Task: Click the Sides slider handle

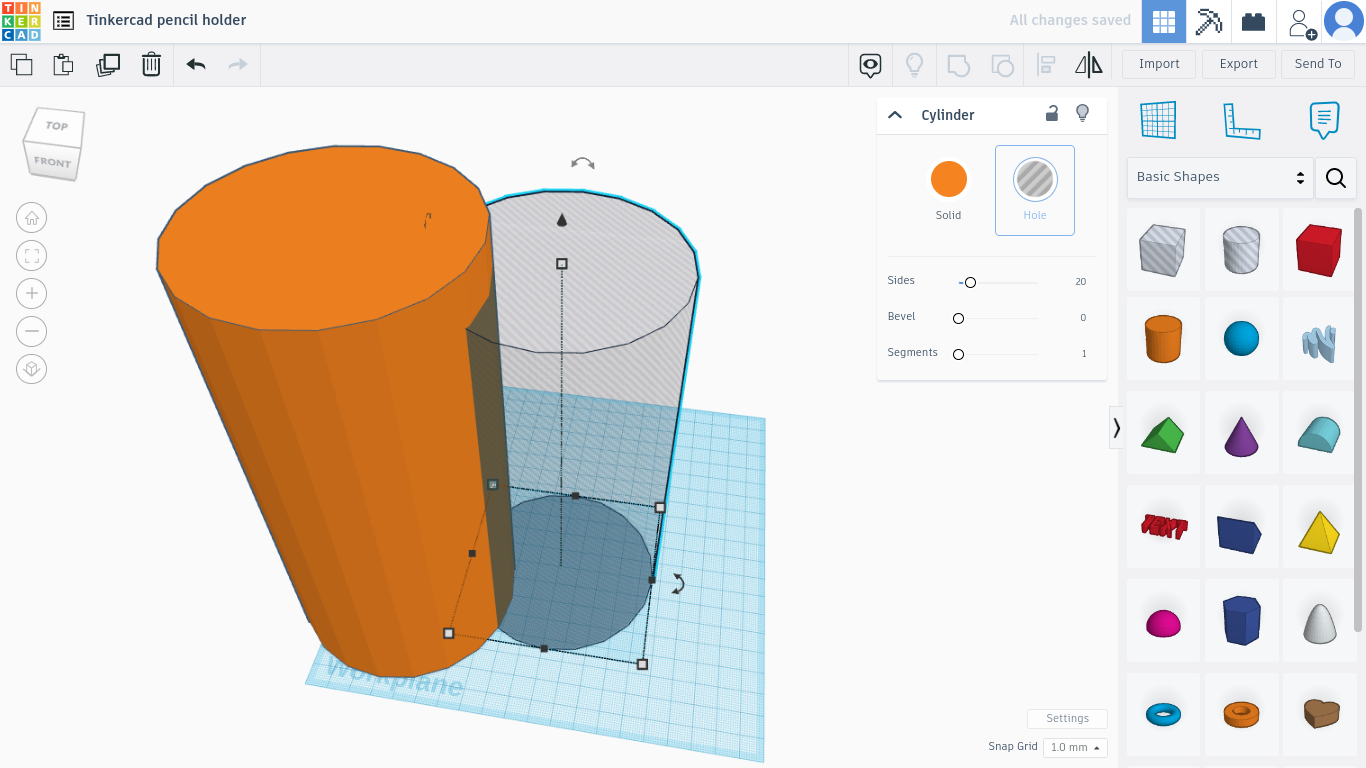Action: [x=970, y=283]
